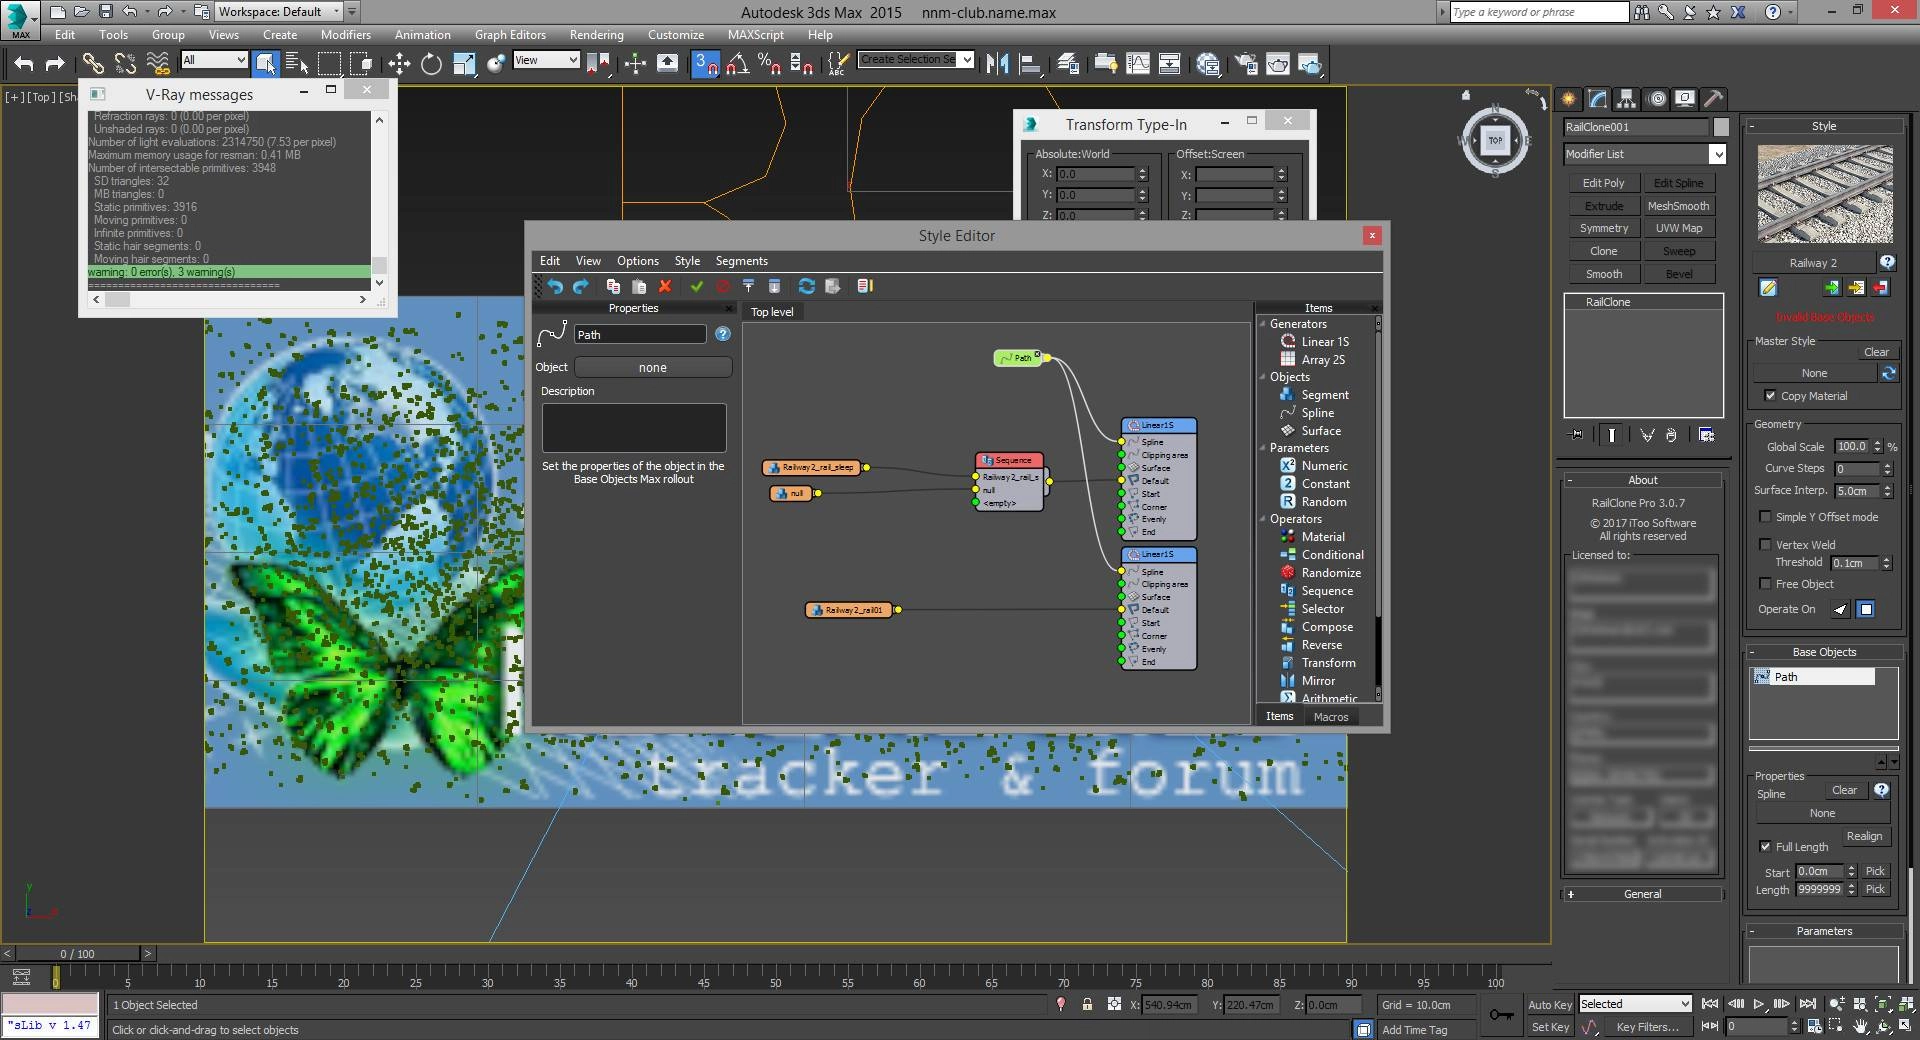This screenshot has width=1920, height=1040.
Task: Collapse the Operators group in Items list
Action: (x=1262, y=519)
